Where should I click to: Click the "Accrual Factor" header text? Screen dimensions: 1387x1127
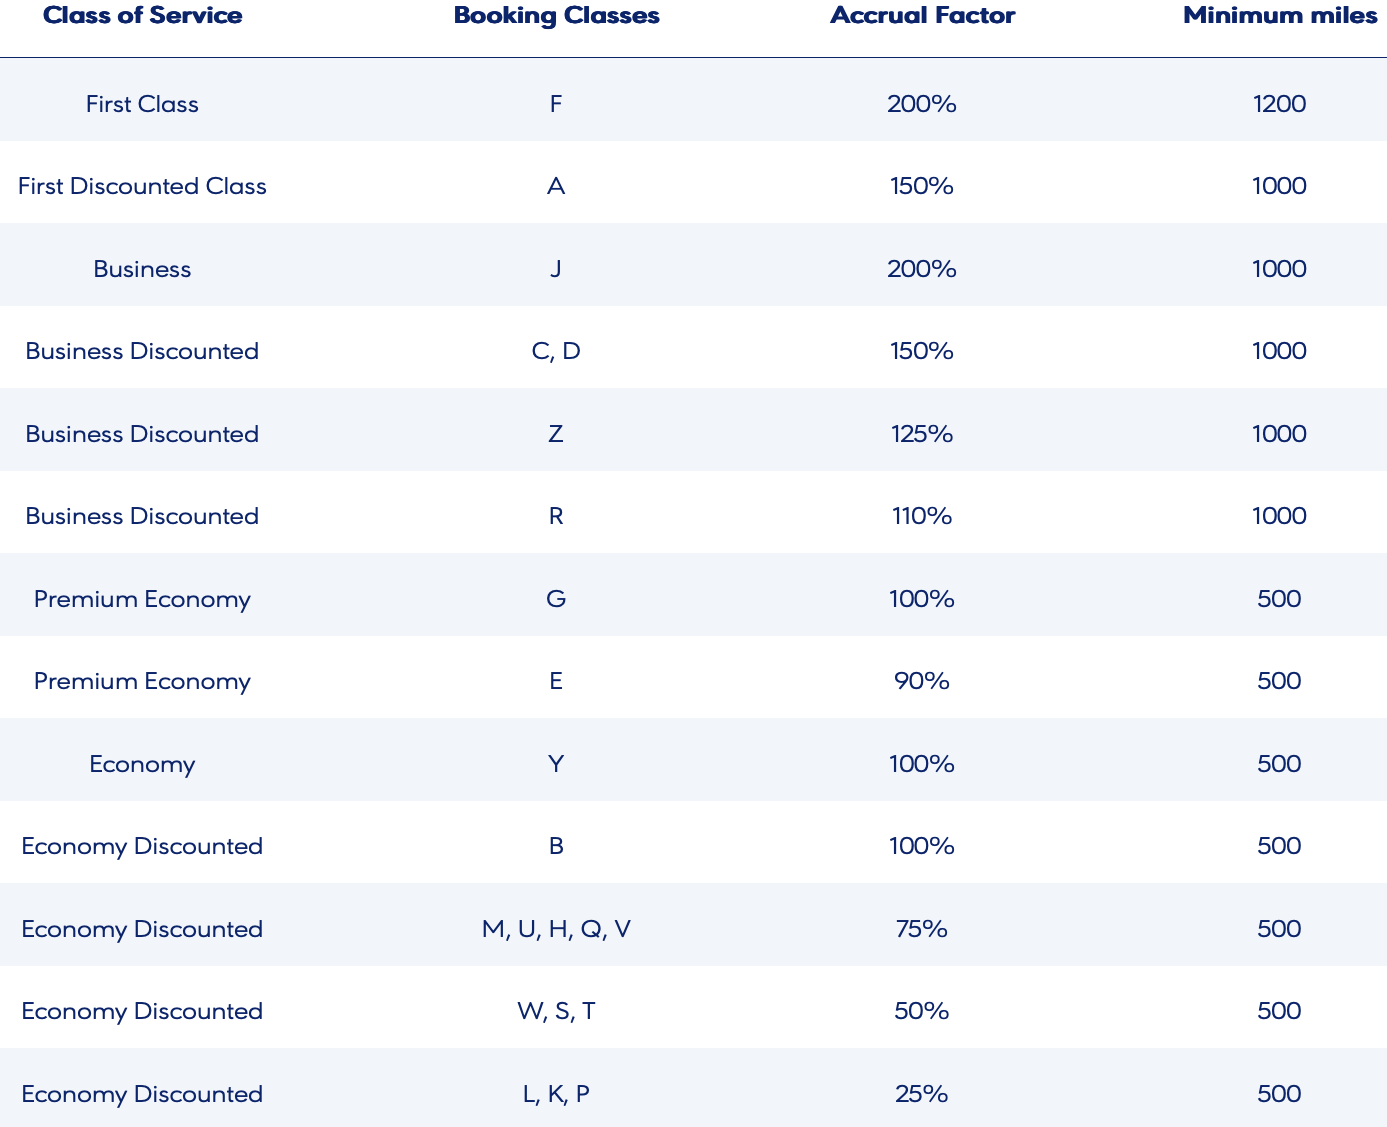click(x=922, y=16)
